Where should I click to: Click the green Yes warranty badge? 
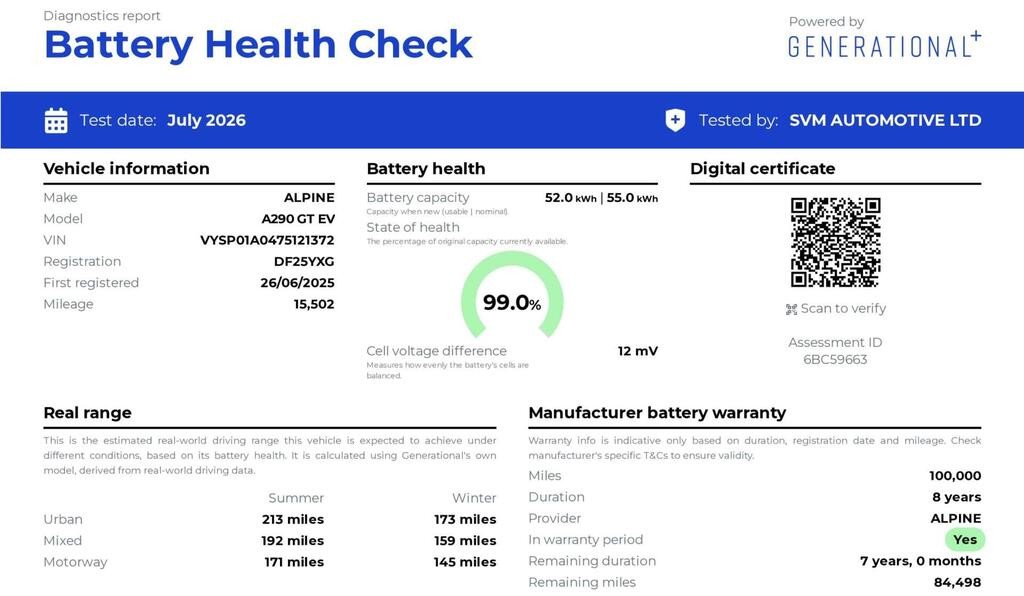tap(965, 540)
